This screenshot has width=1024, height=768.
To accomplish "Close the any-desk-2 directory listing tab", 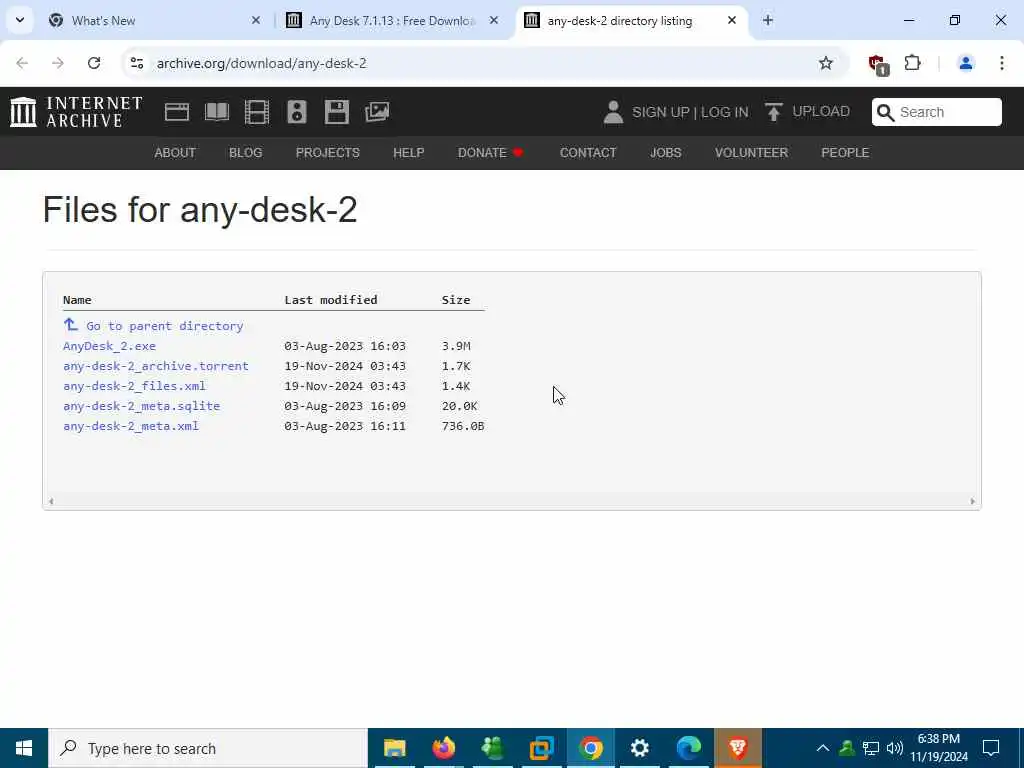I will click(731, 20).
